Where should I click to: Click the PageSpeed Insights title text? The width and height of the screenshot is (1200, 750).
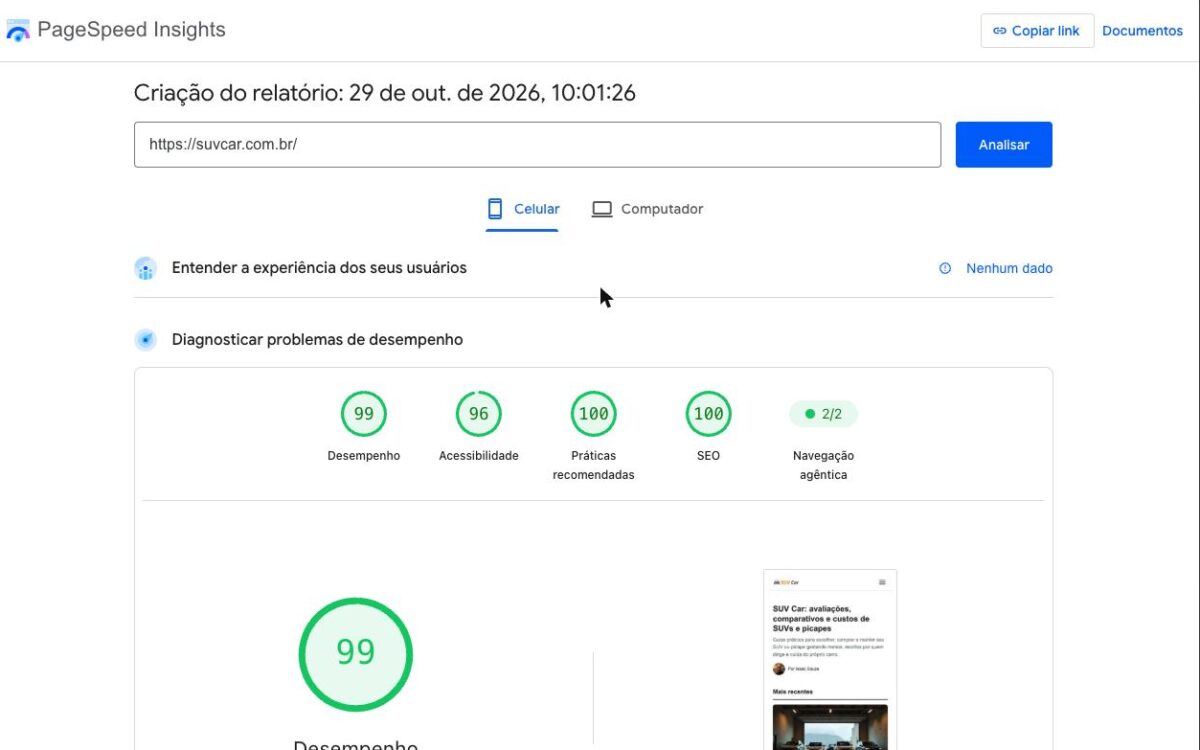tap(131, 30)
